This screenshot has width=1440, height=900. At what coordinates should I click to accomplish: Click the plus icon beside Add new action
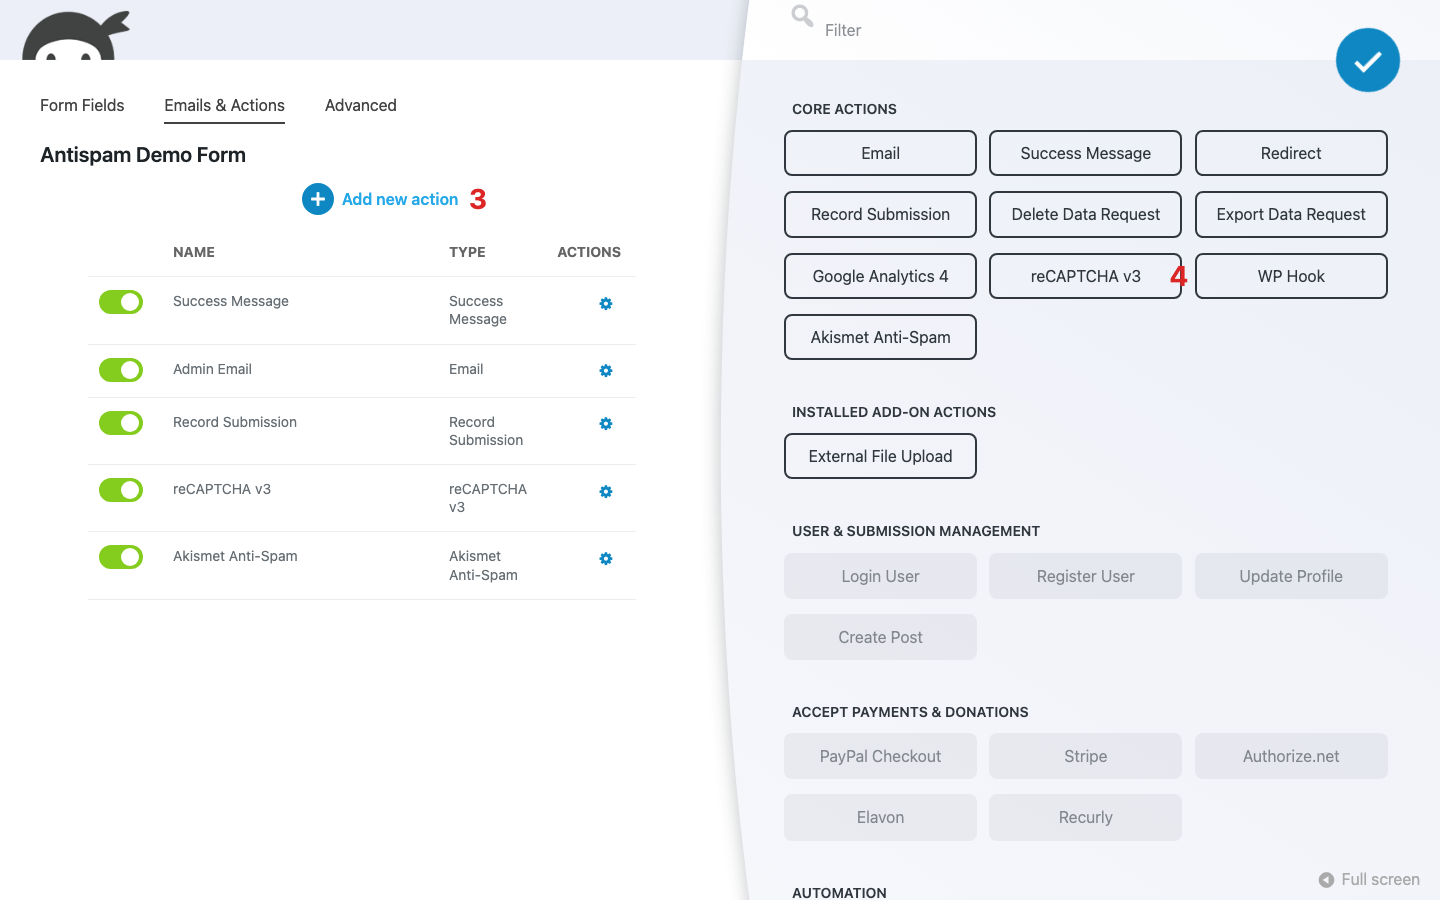pyautogui.click(x=318, y=199)
